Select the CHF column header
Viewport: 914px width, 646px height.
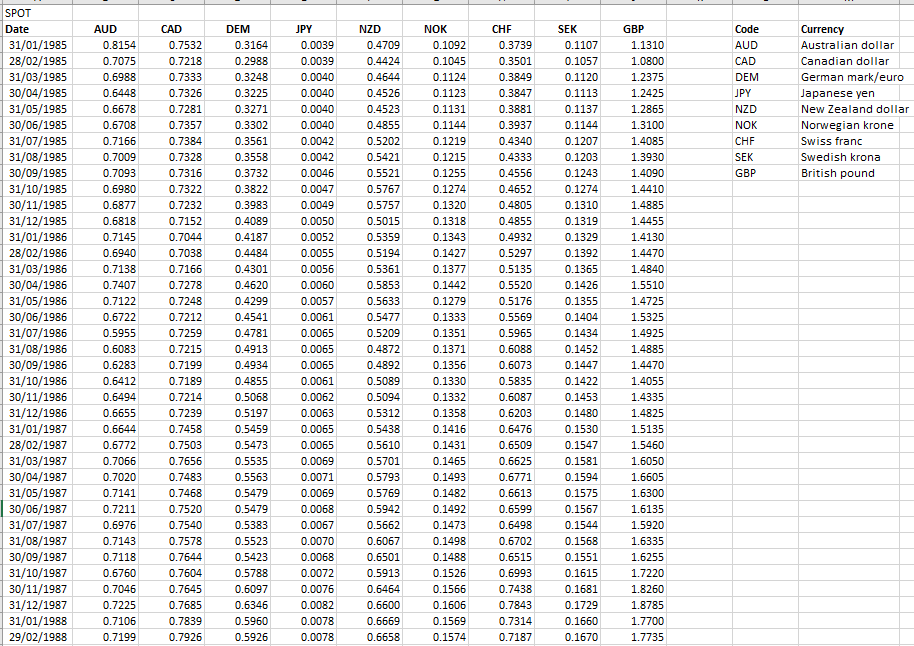pos(501,29)
